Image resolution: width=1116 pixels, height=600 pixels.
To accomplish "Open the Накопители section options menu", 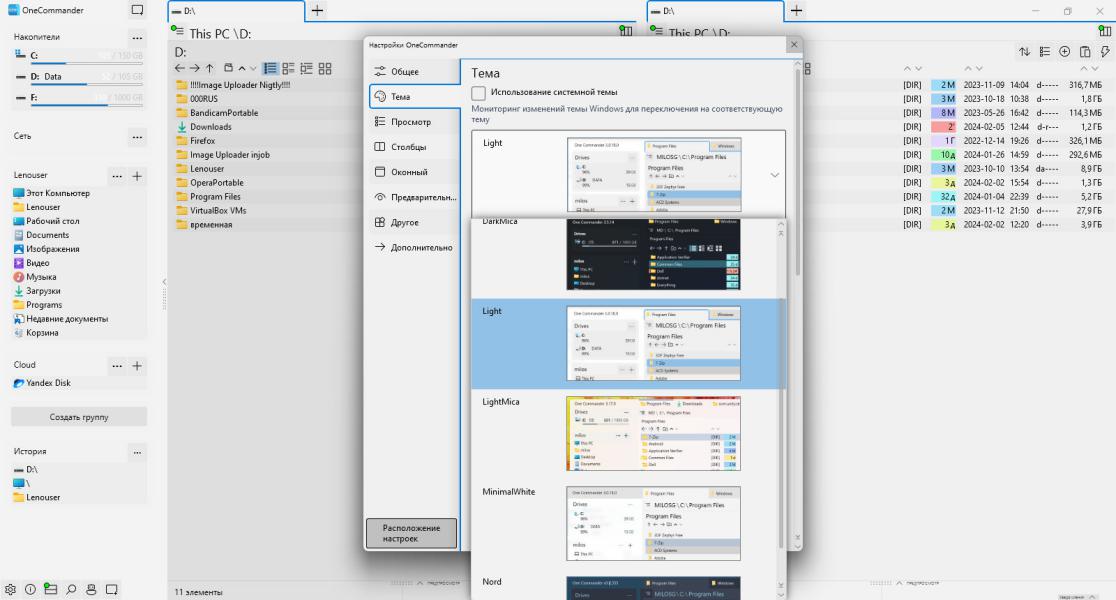I will point(137,37).
